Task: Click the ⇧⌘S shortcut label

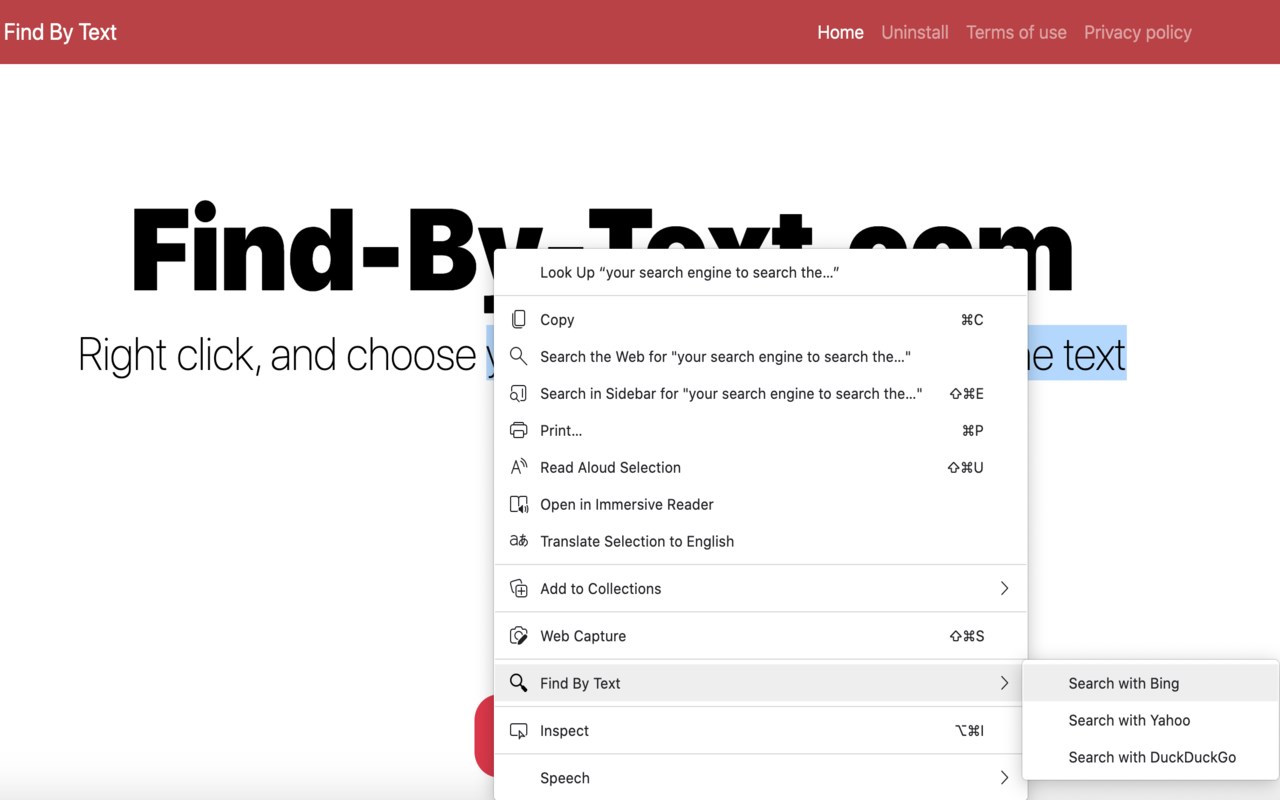Action: point(966,636)
